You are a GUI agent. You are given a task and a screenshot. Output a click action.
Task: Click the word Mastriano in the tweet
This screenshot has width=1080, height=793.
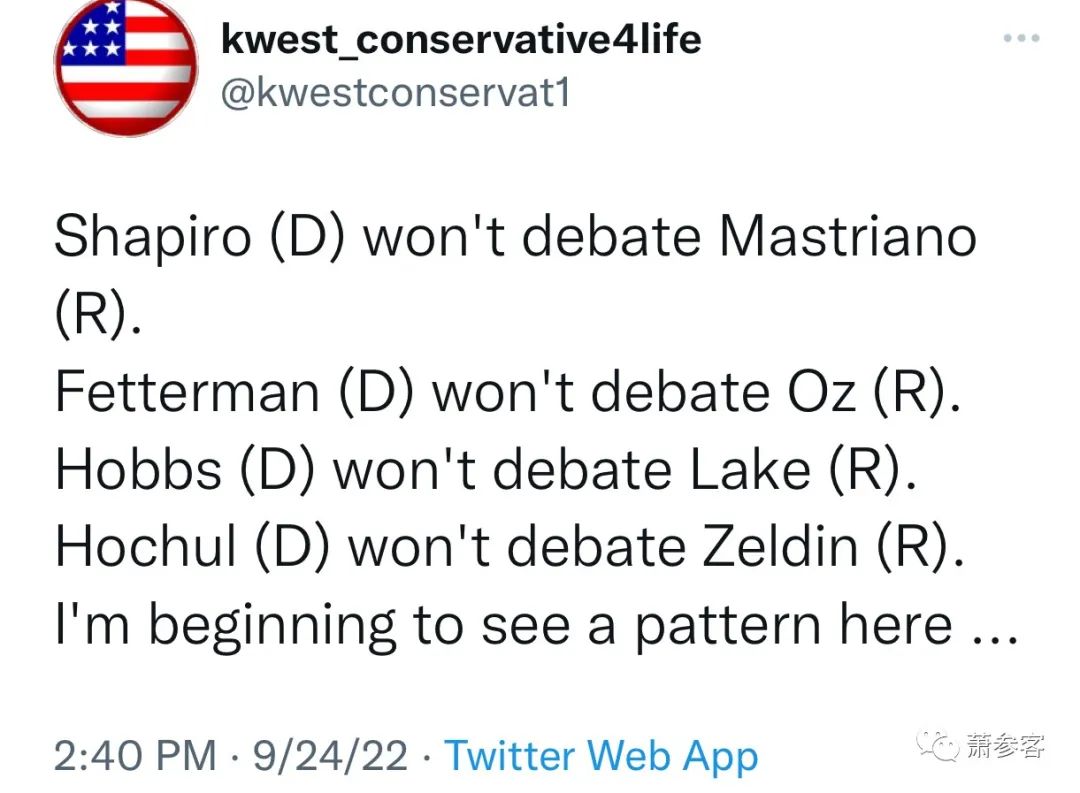pos(848,236)
